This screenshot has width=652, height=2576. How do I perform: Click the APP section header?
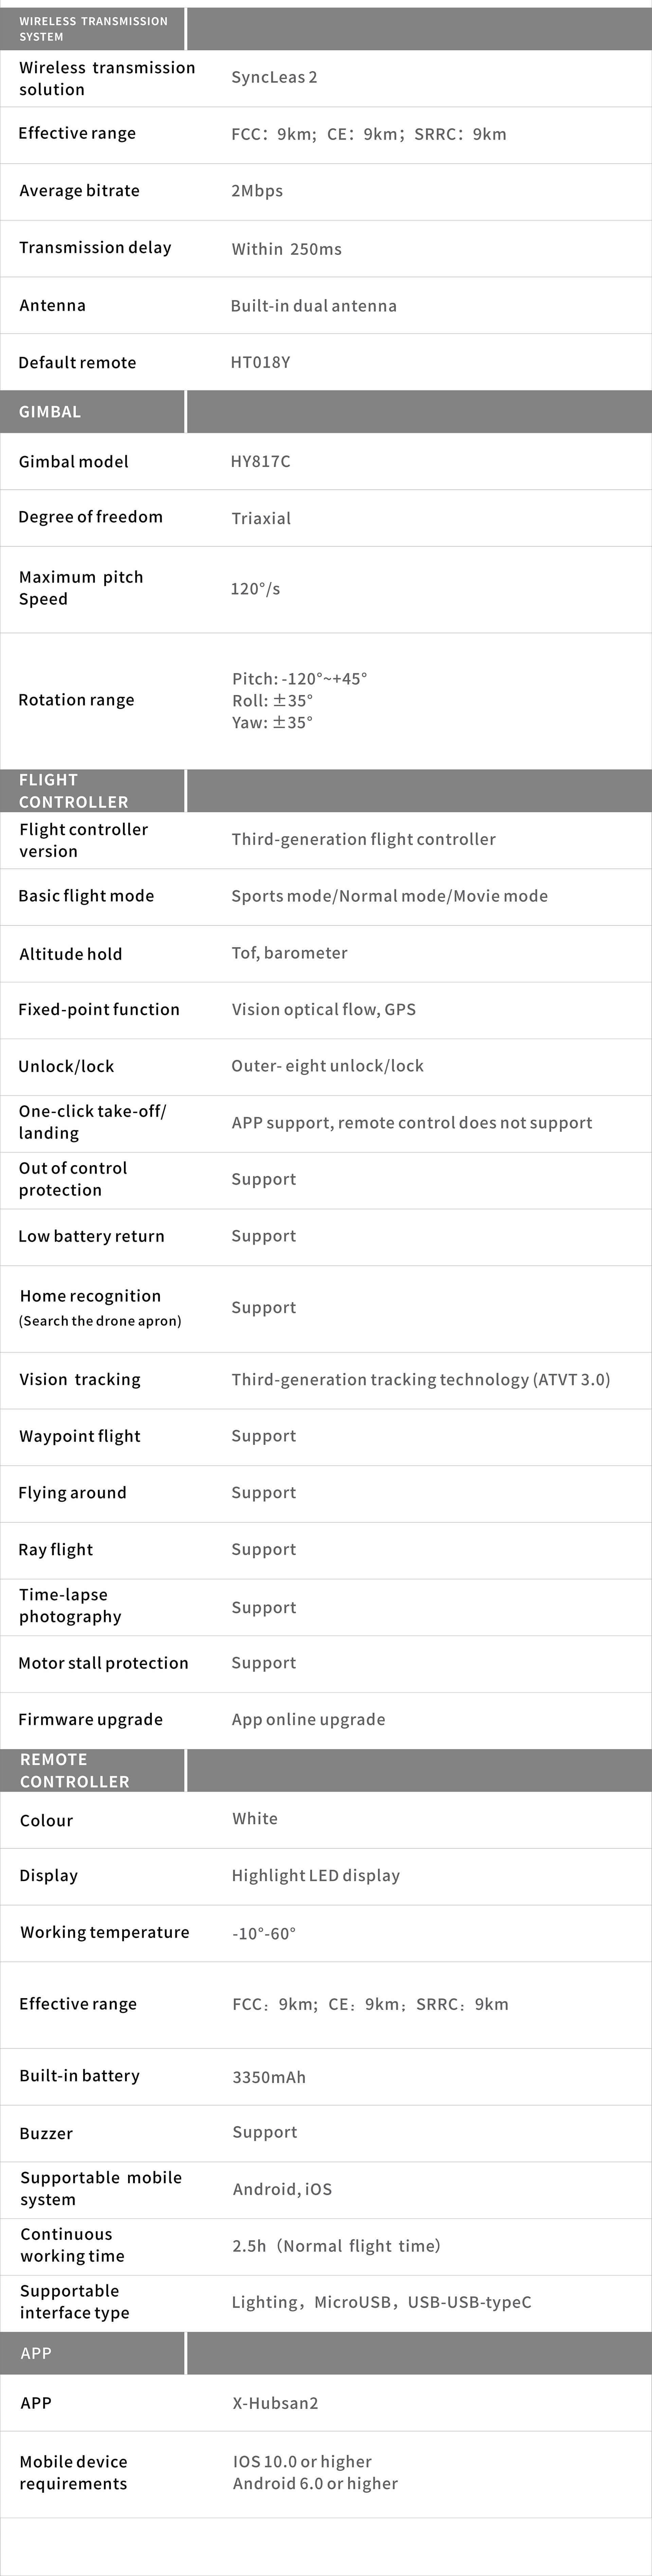click(x=36, y=2353)
